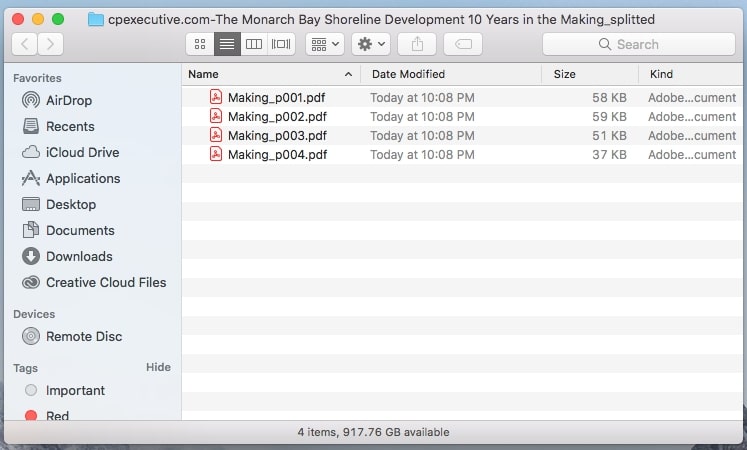
Task: Switch to list view
Action: [x=227, y=44]
